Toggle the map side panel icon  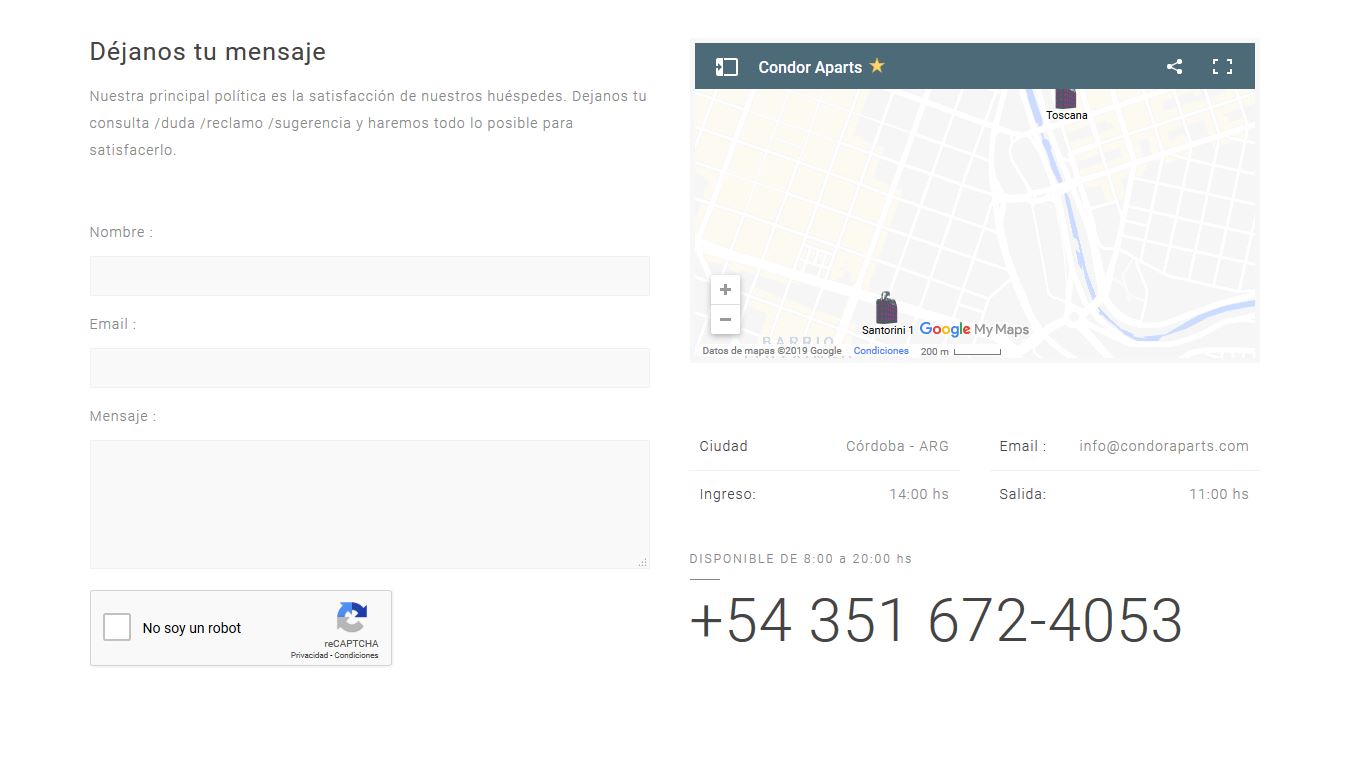727,67
